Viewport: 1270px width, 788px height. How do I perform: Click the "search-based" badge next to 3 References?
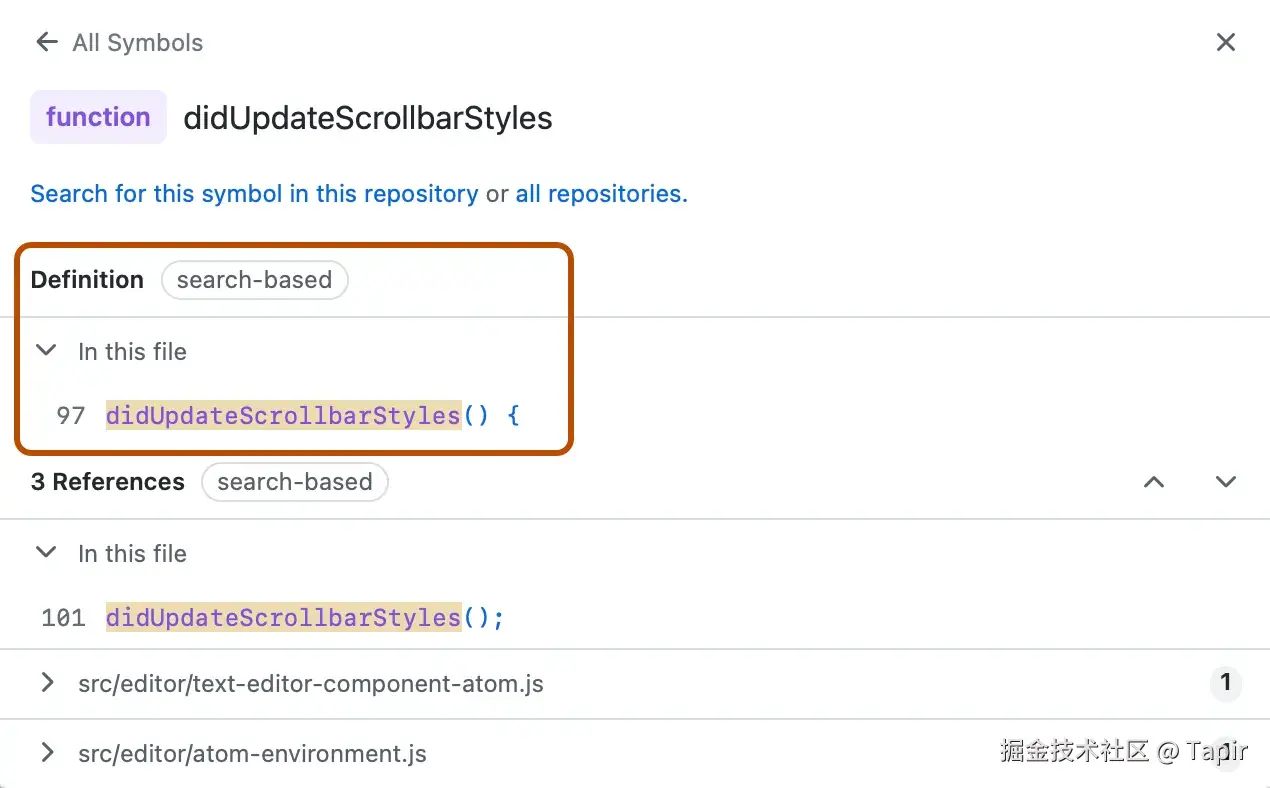pos(294,482)
